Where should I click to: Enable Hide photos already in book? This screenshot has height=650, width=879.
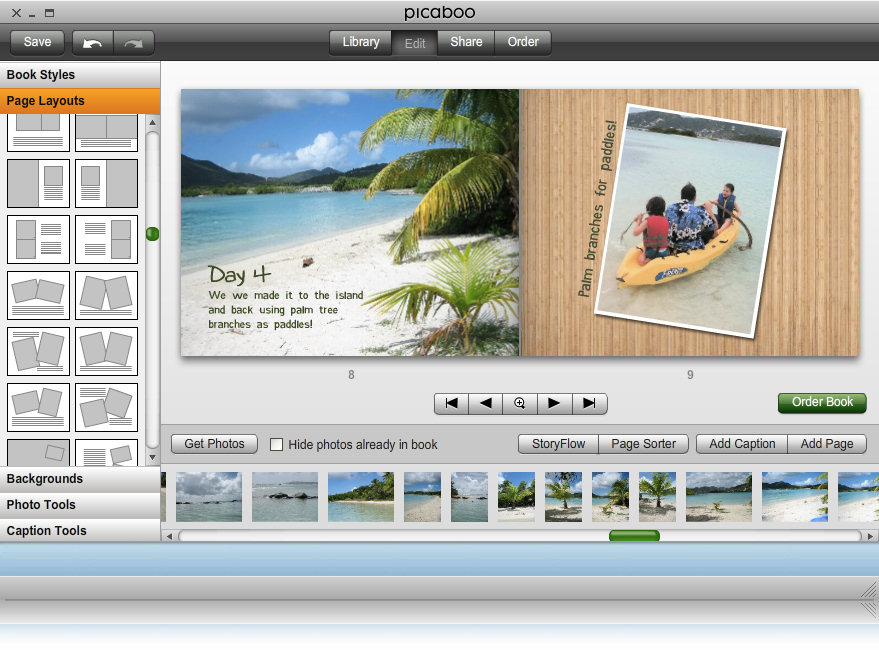tap(276, 445)
